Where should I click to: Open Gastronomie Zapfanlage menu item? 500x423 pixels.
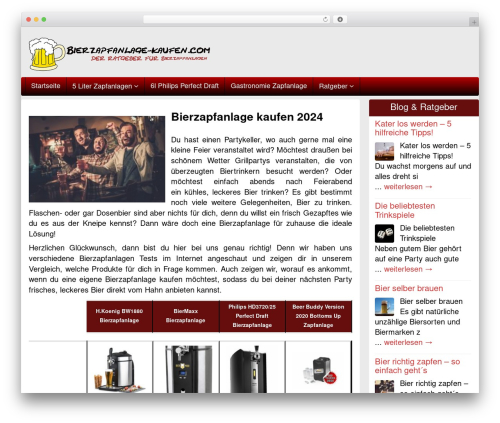tap(269, 86)
